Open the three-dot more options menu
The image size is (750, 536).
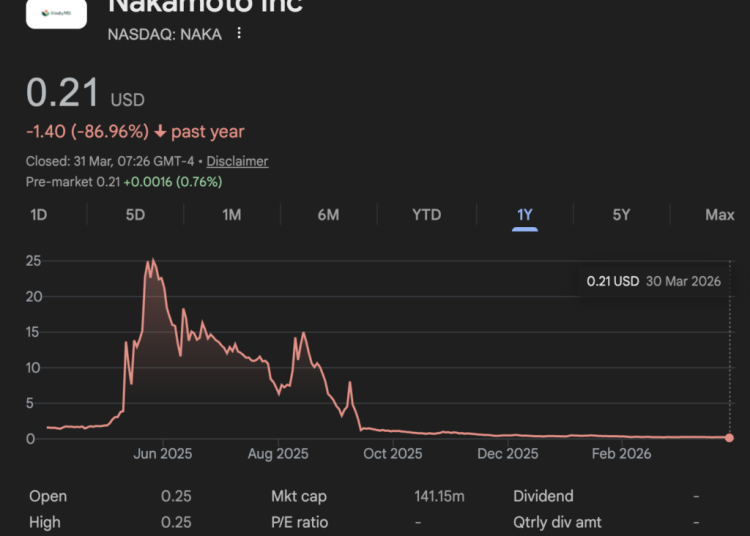pos(239,34)
